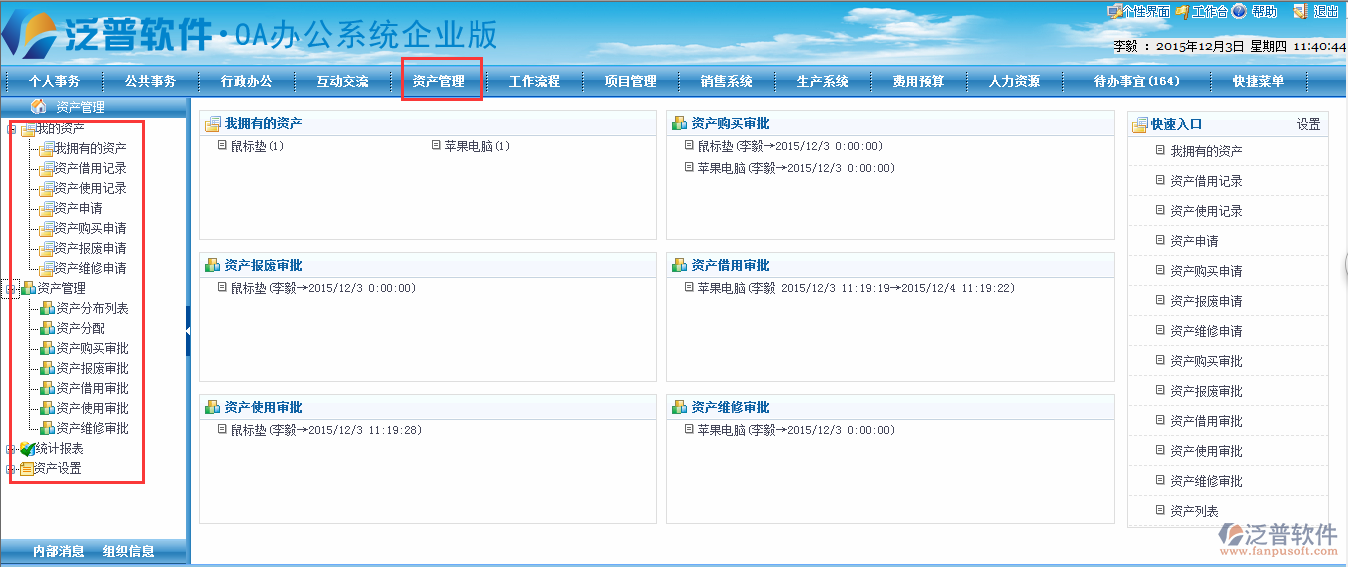Viewport: 1348px width, 567px height.
Task: Switch to 组织信息 at sidebar bottom
Action: (128, 551)
